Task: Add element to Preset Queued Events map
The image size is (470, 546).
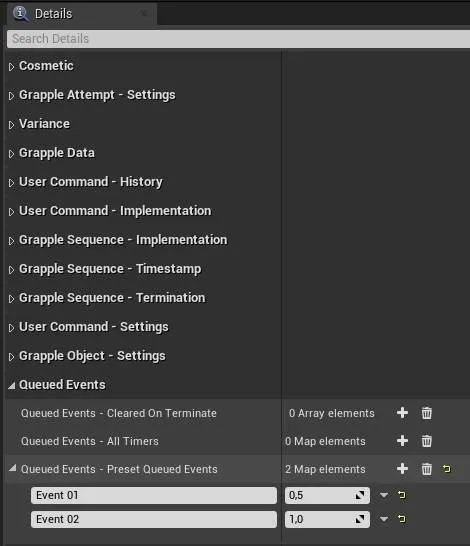Action: click(402, 469)
